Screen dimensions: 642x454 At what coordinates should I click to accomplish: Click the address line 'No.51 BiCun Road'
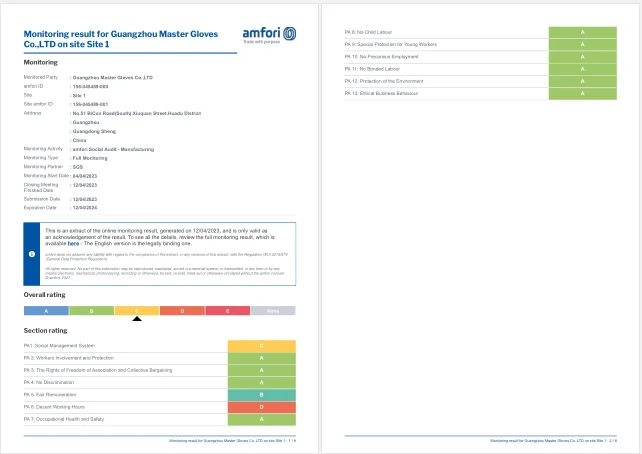click(x=137, y=113)
